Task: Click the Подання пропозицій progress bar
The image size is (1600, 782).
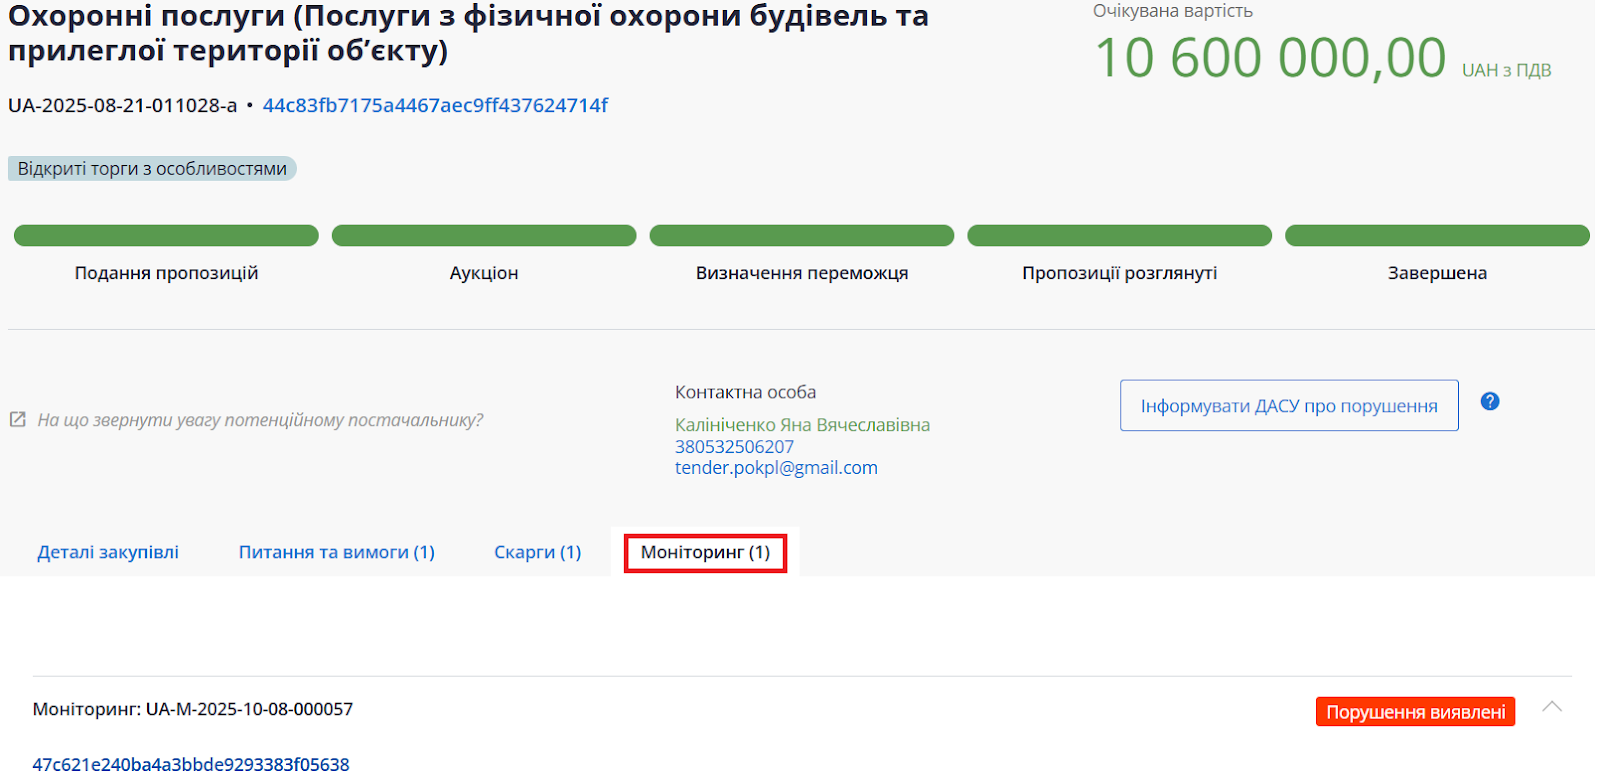Action: click(x=166, y=236)
